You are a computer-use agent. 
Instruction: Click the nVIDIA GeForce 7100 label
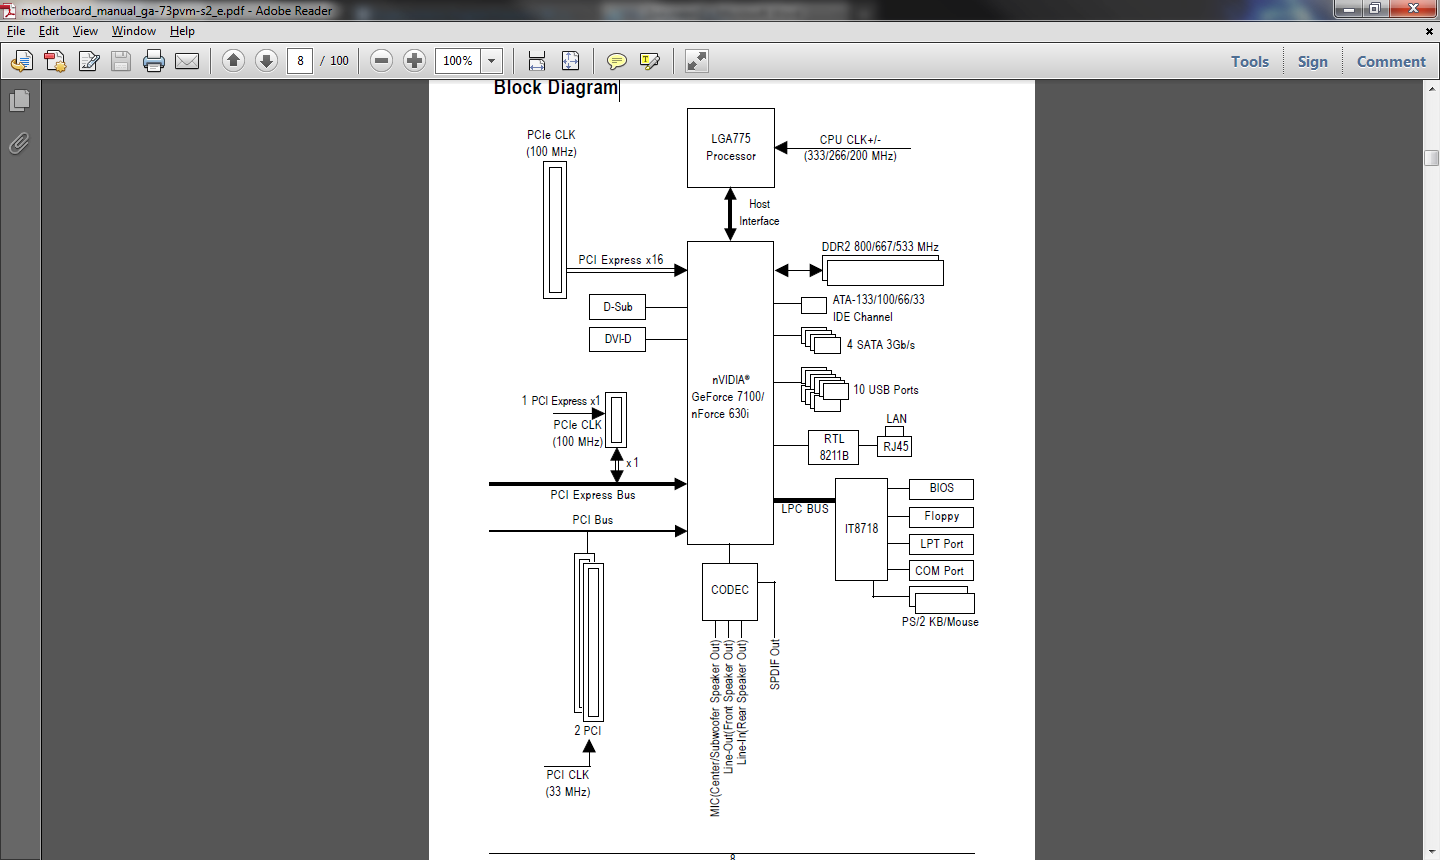(x=728, y=397)
